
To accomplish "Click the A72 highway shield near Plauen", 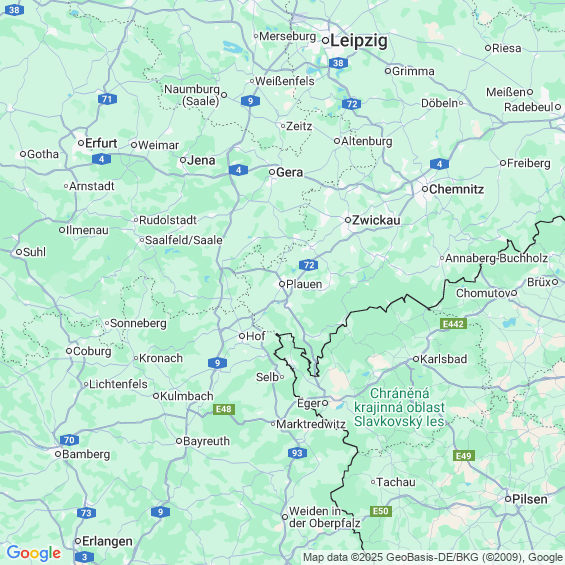I will point(309,265).
